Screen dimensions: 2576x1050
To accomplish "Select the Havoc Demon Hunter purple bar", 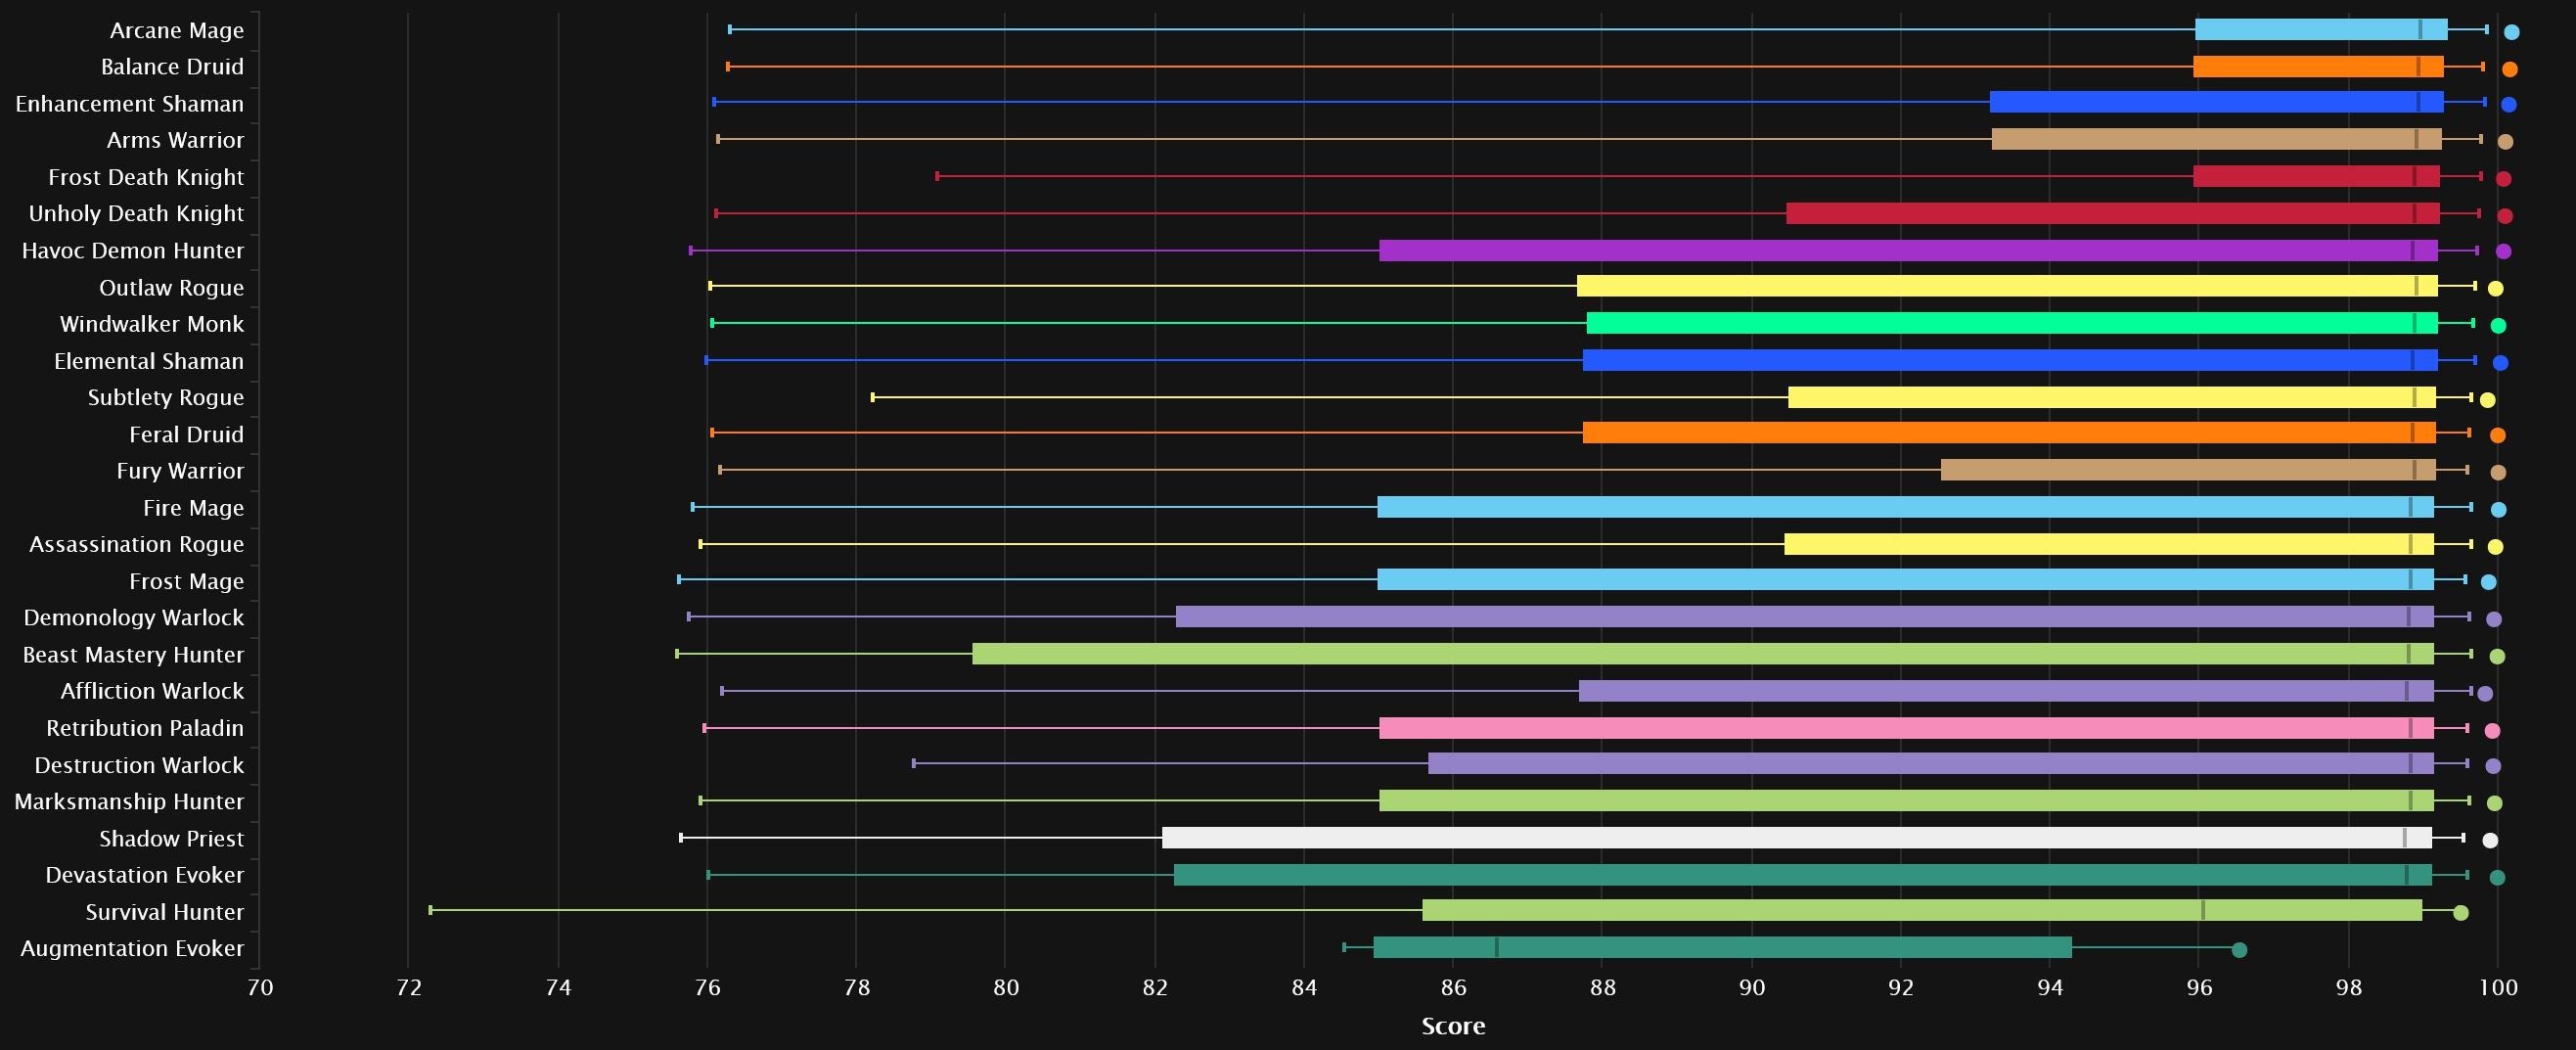I will (x=1908, y=251).
